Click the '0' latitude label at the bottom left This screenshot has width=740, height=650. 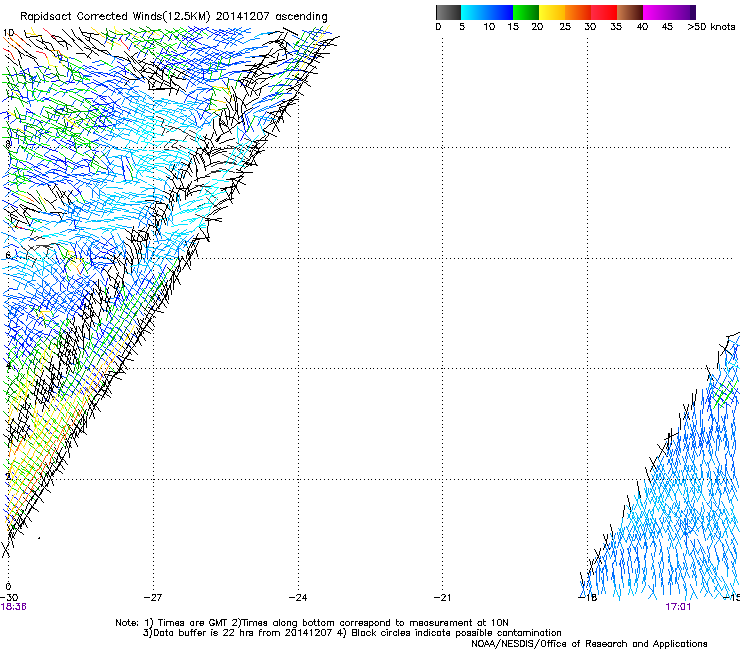click(x=8, y=587)
